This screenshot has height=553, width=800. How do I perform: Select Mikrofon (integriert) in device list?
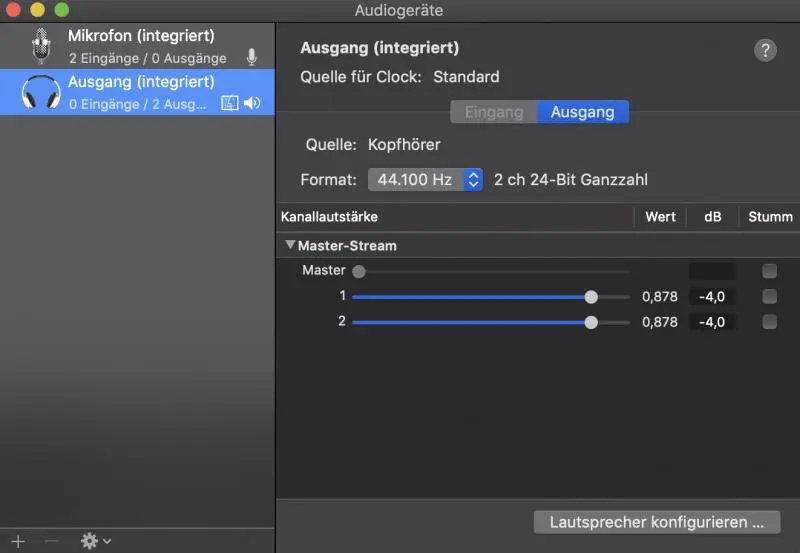click(140, 46)
